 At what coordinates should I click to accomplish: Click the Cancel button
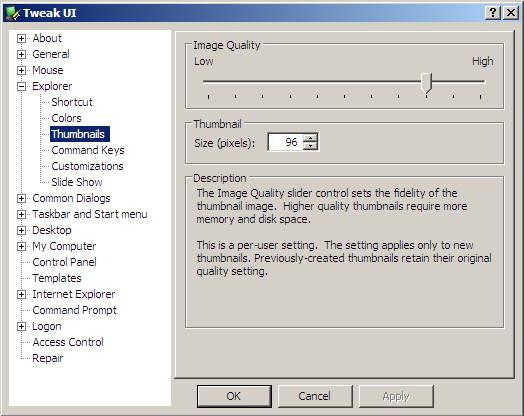[315, 396]
